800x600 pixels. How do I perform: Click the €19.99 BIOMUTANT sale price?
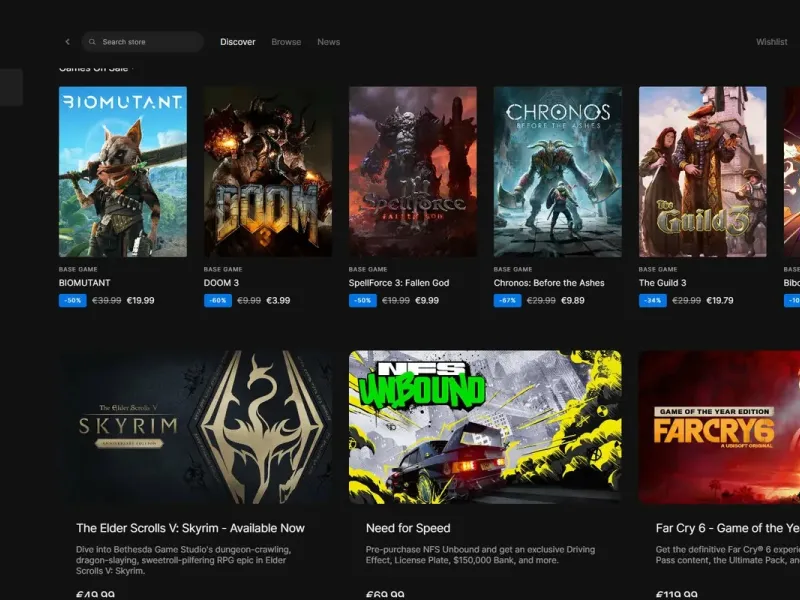pos(140,301)
